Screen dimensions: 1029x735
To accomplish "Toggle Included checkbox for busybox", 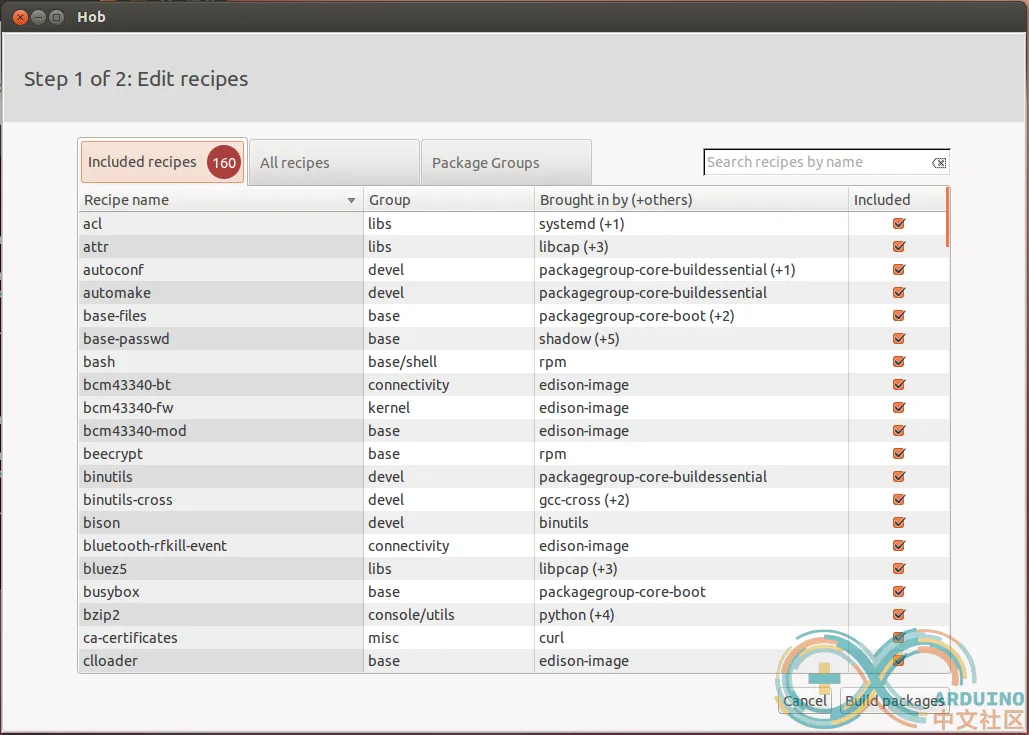I will point(898,592).
